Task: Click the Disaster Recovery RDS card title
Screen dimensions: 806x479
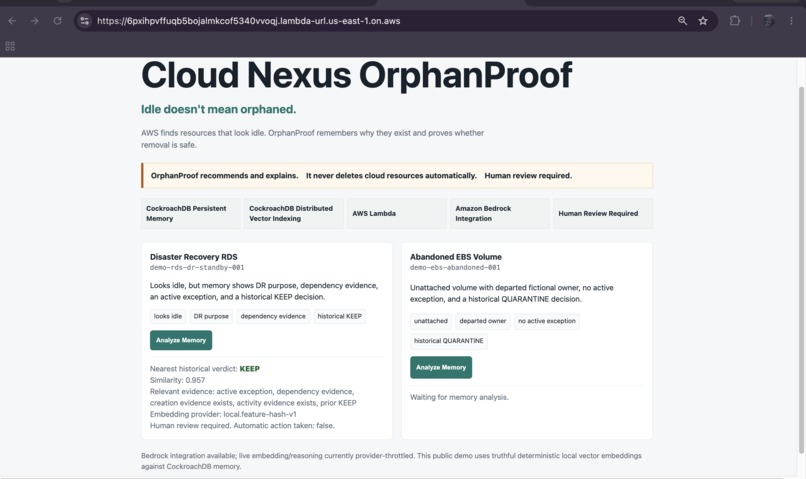Action: point(194,256)
